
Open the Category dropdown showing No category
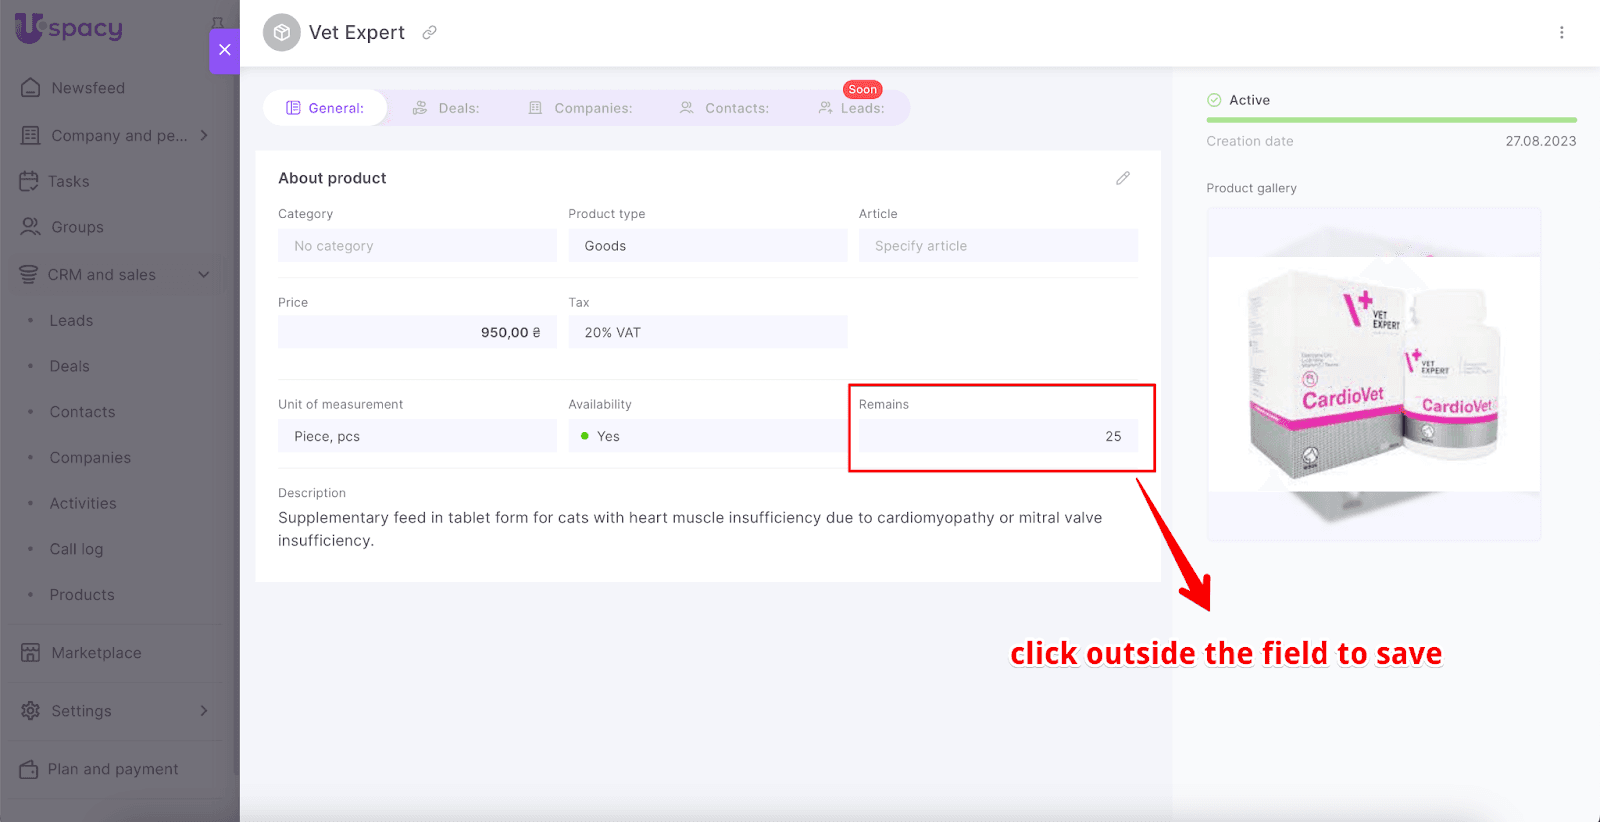[417, 246]
